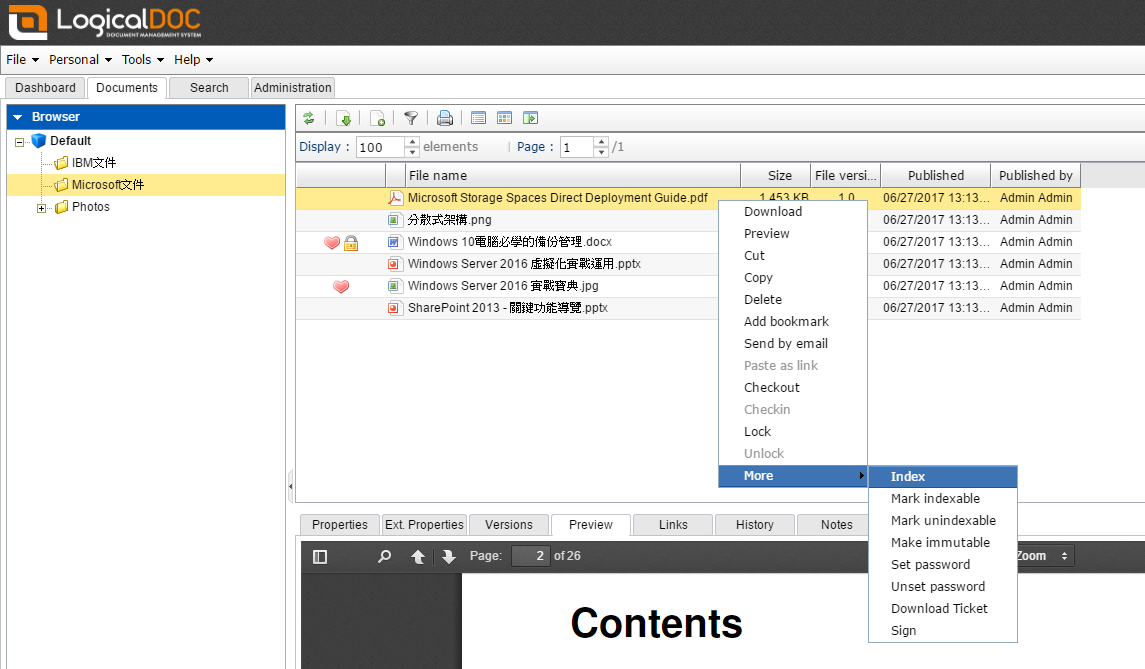Click the list Page number input field

(577, 147)
